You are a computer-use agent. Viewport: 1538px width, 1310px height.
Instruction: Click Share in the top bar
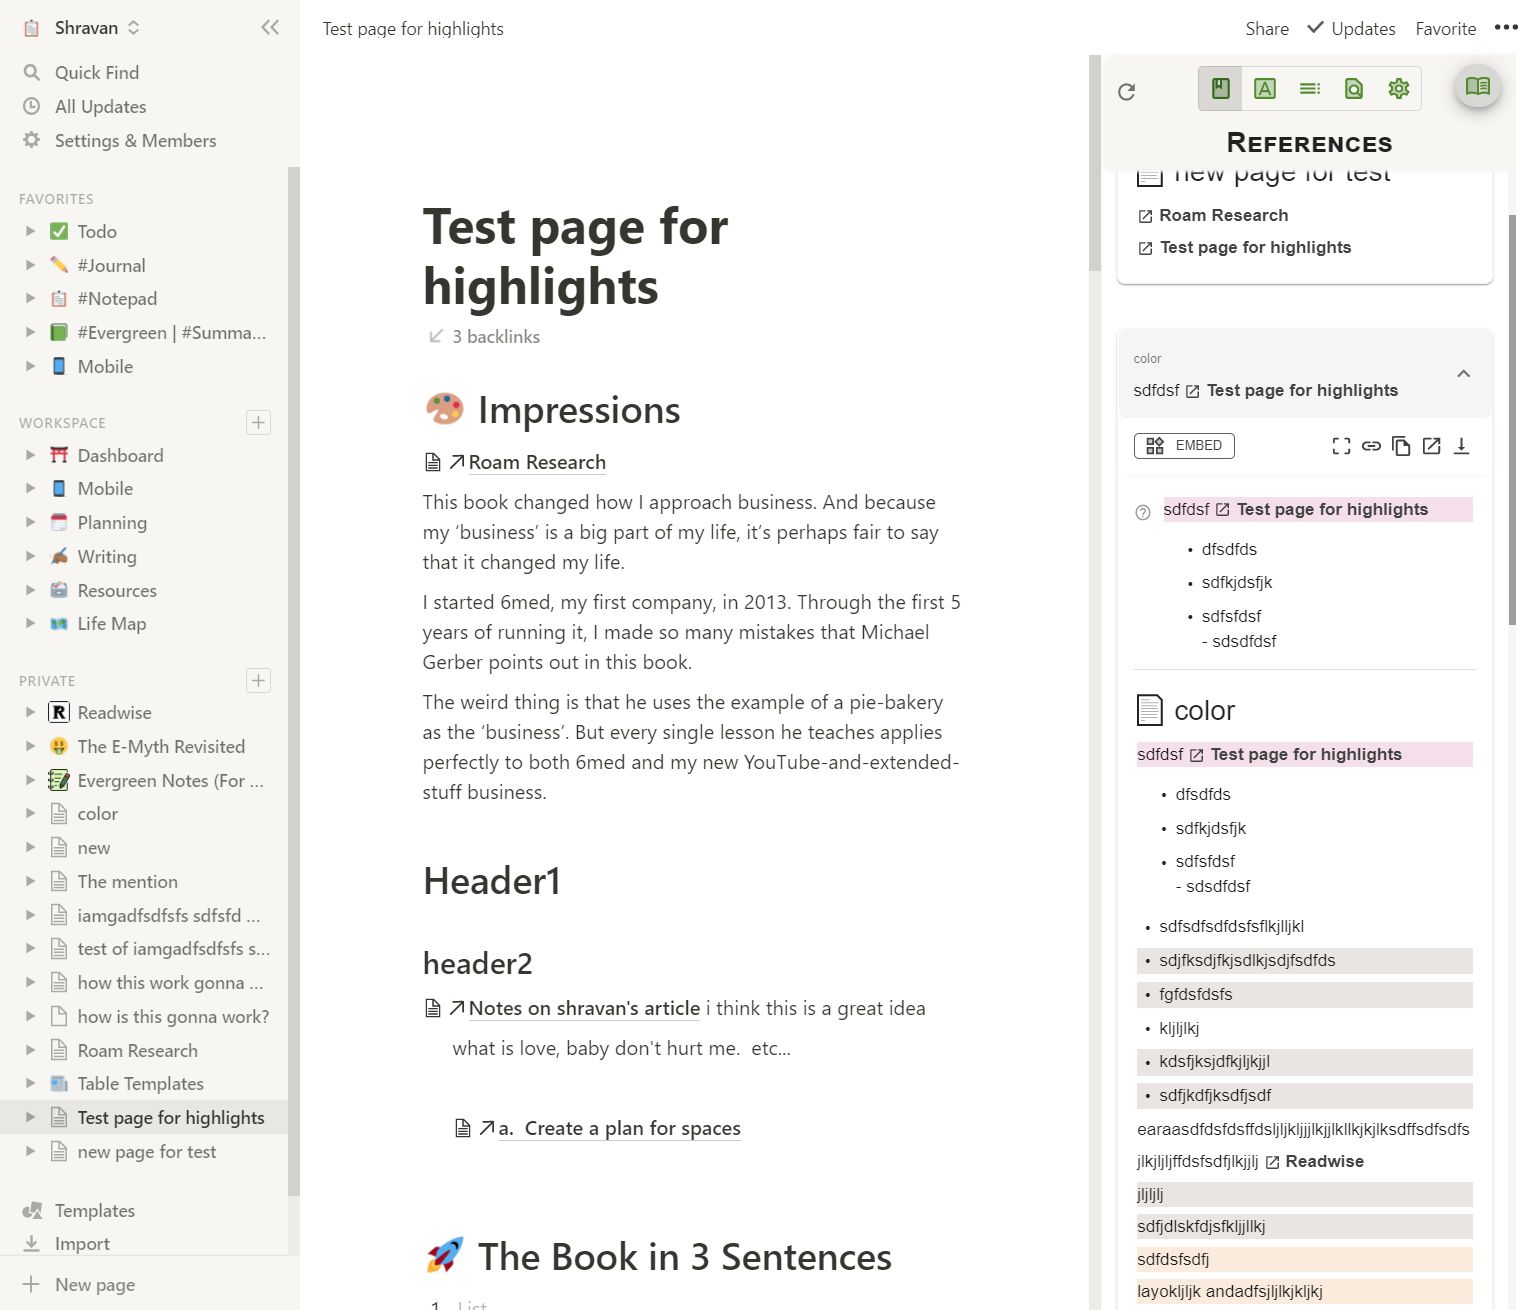1266,29
